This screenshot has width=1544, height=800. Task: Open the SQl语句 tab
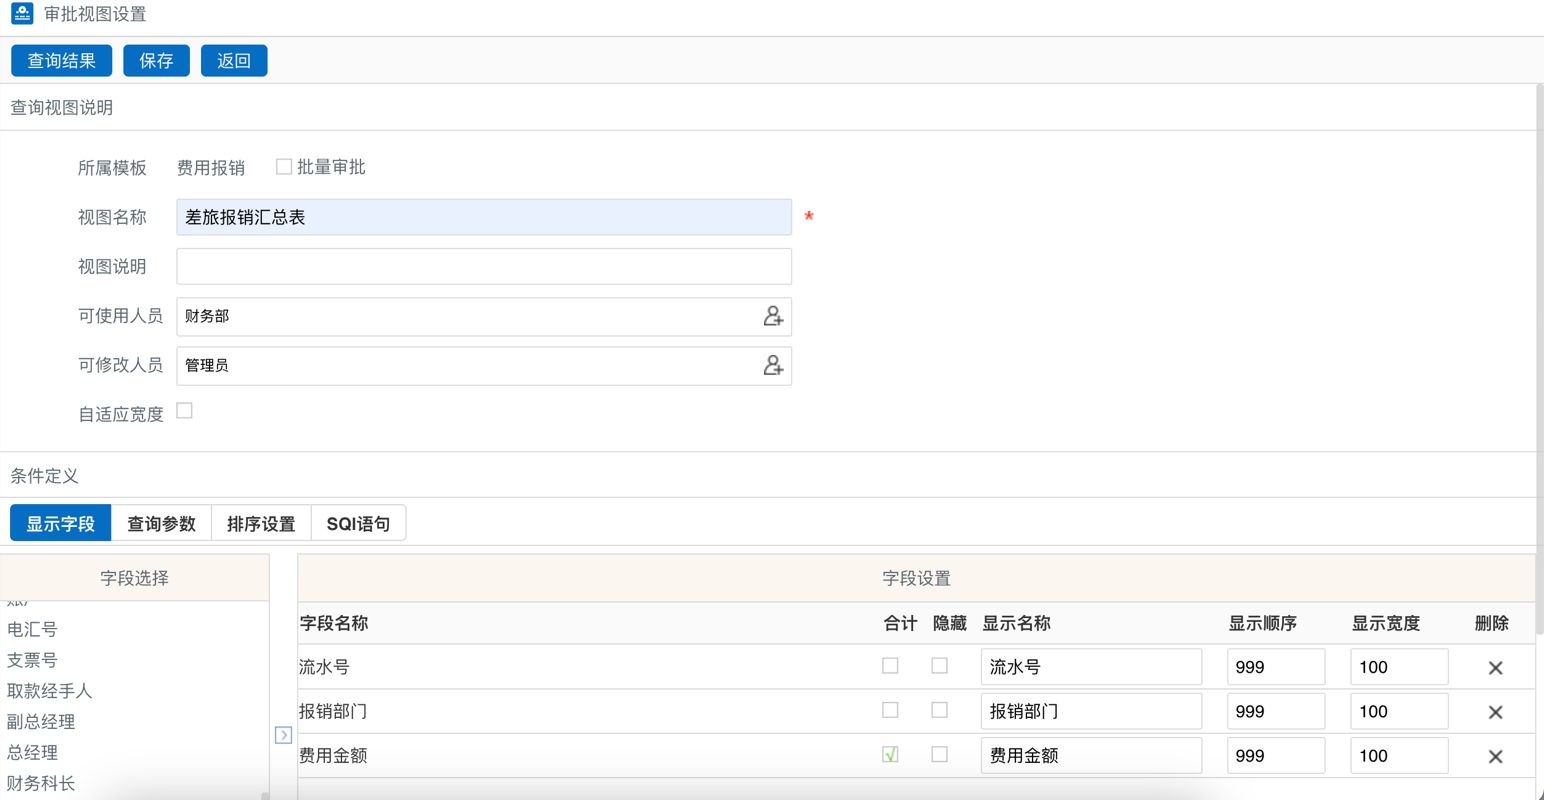[358, 524]
